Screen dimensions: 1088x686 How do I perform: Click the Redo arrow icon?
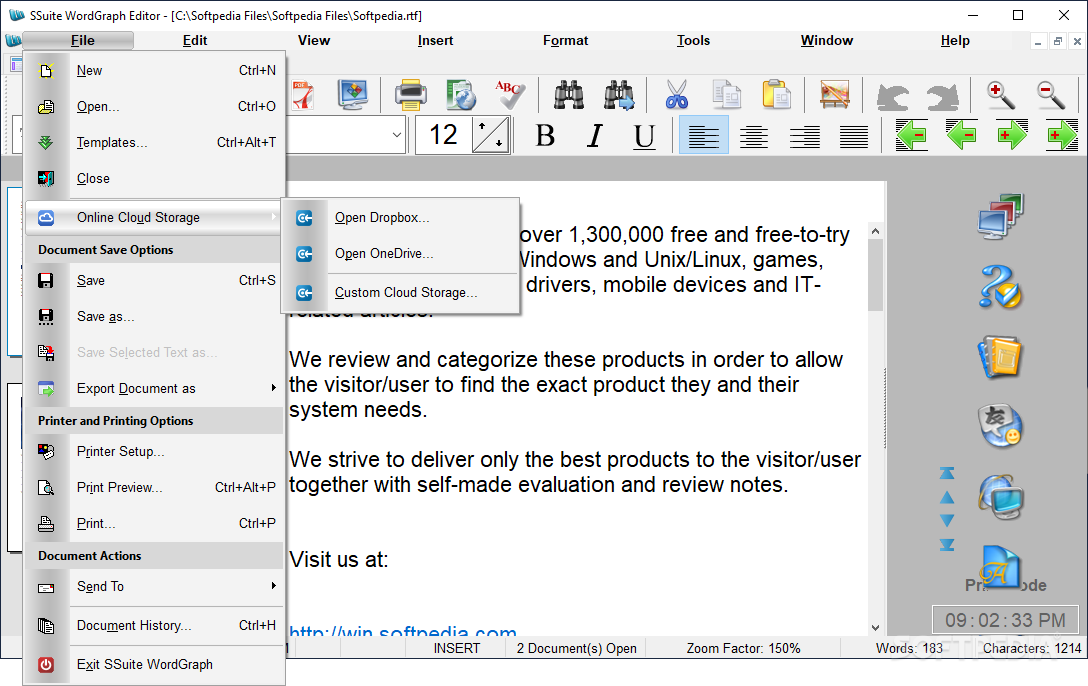942,96
